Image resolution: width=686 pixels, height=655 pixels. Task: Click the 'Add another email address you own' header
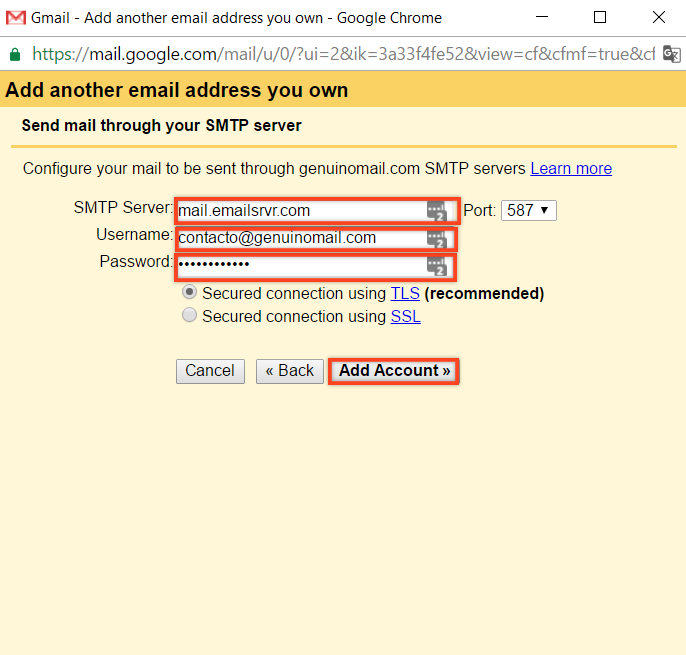[177, 90]
